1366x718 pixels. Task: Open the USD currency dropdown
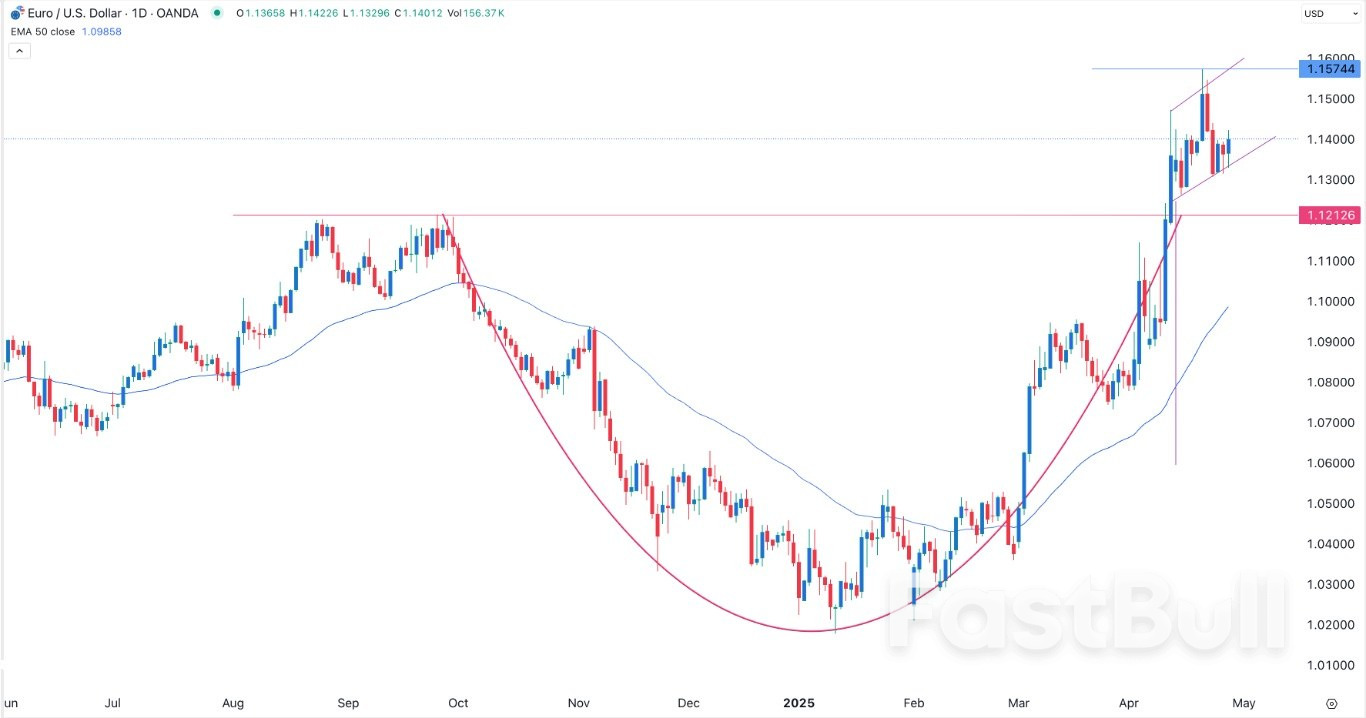[1330, 13]
